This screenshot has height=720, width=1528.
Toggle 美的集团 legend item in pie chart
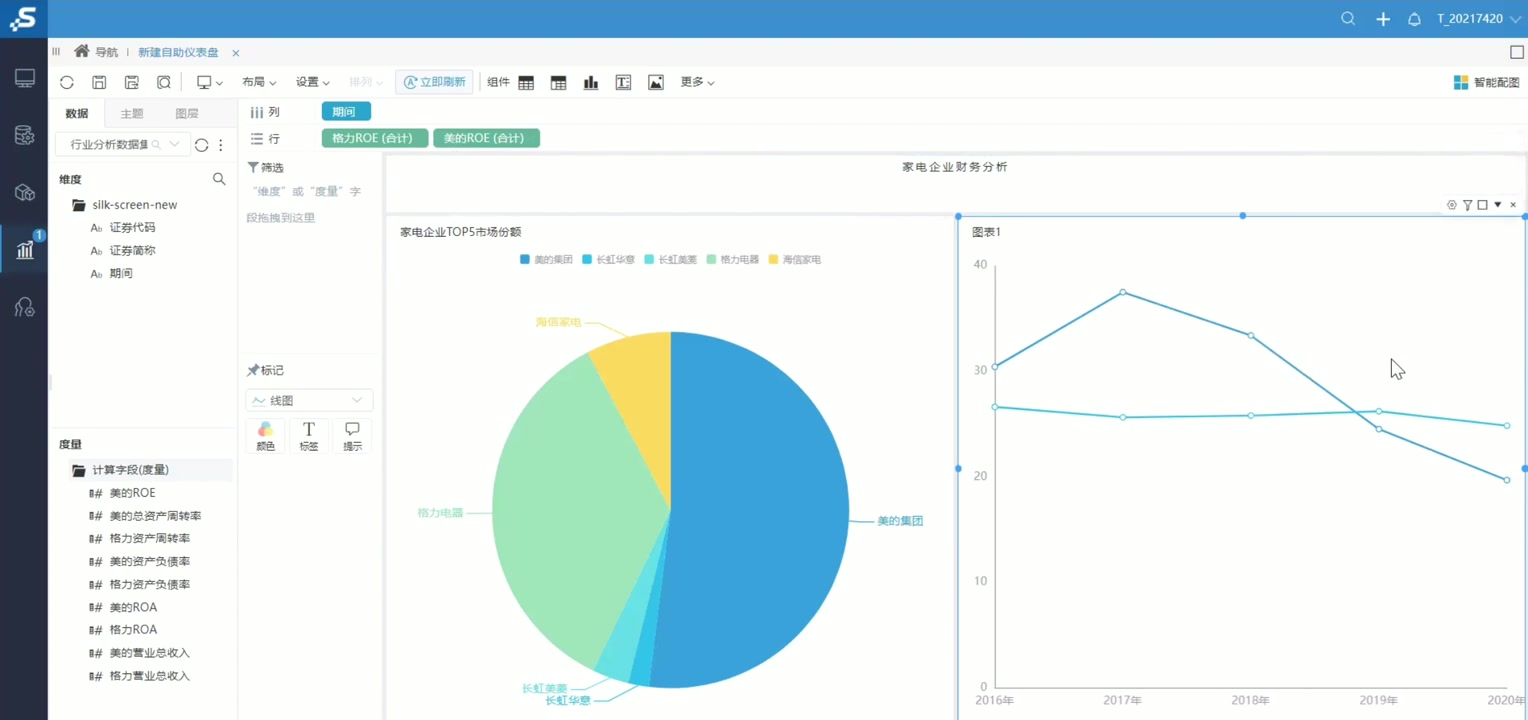[546, 260]
